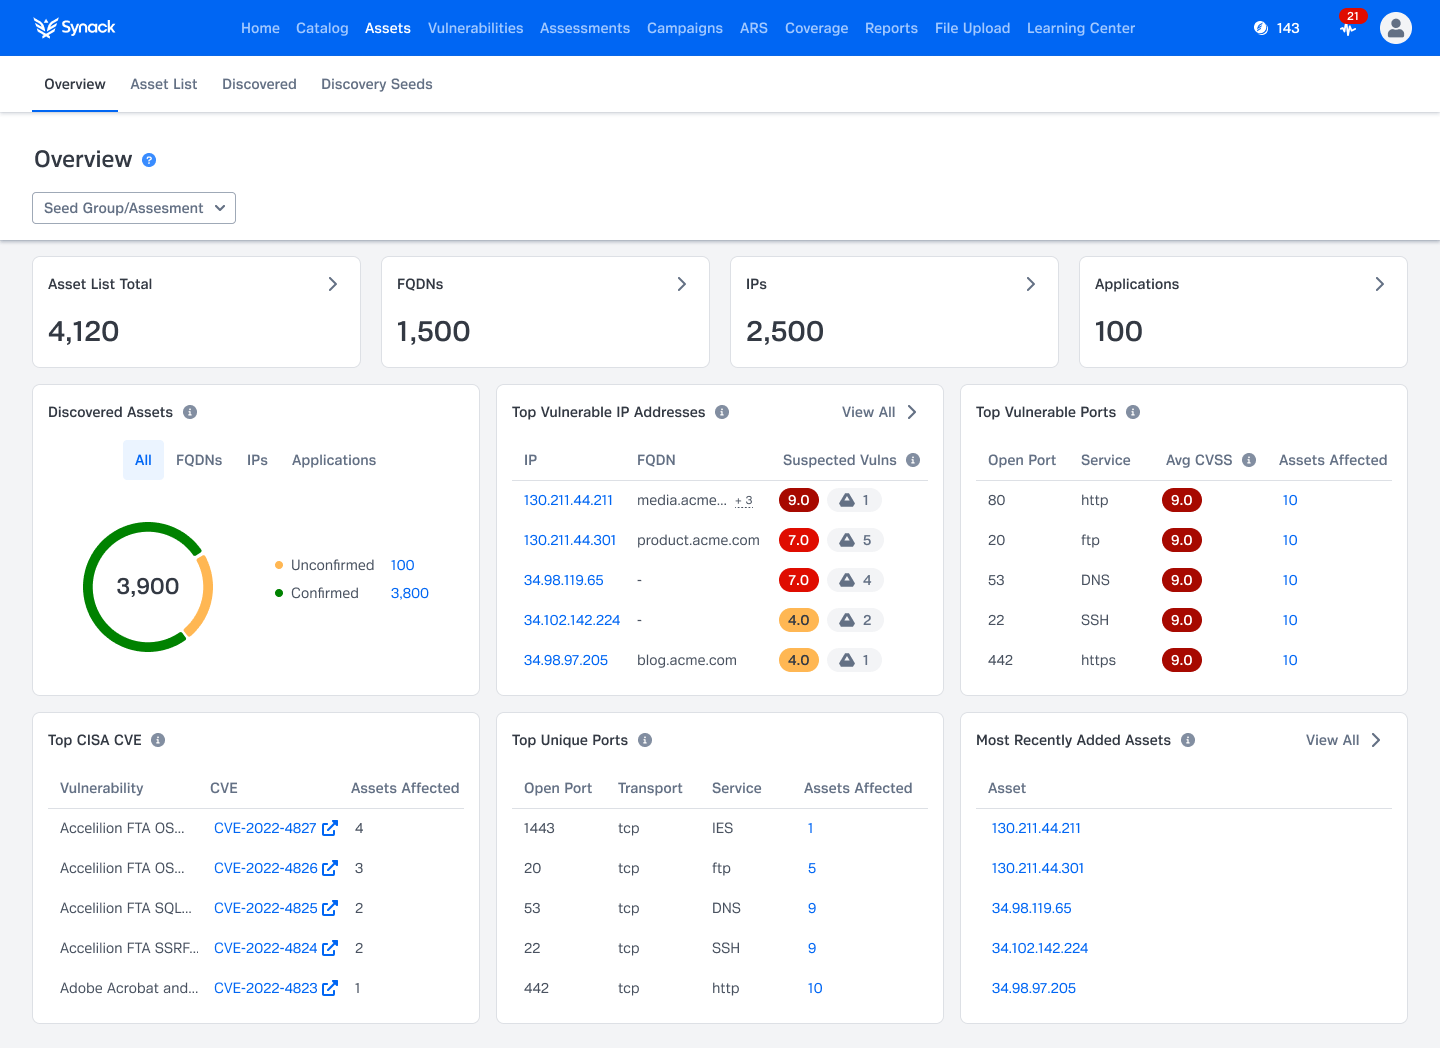Switch to the Discovery Seeds tab
The image size is (1440, 1048).
[x=376, y=84]
